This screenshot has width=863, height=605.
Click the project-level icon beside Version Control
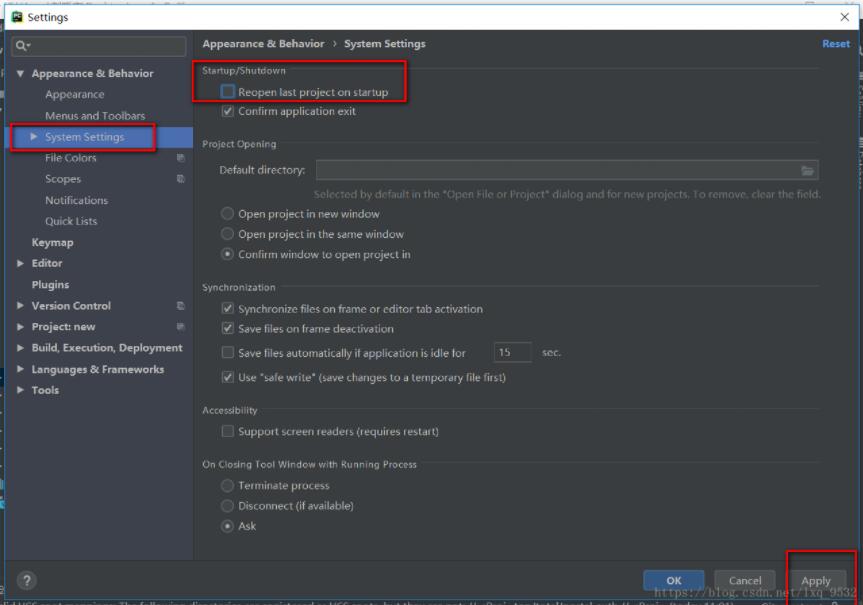tap(181, 306)
